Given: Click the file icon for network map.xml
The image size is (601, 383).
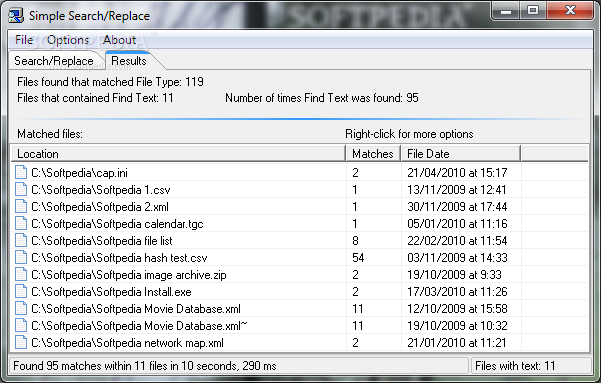Looking at the screenshot, I should pyautogui.click(x=21, y=342).
